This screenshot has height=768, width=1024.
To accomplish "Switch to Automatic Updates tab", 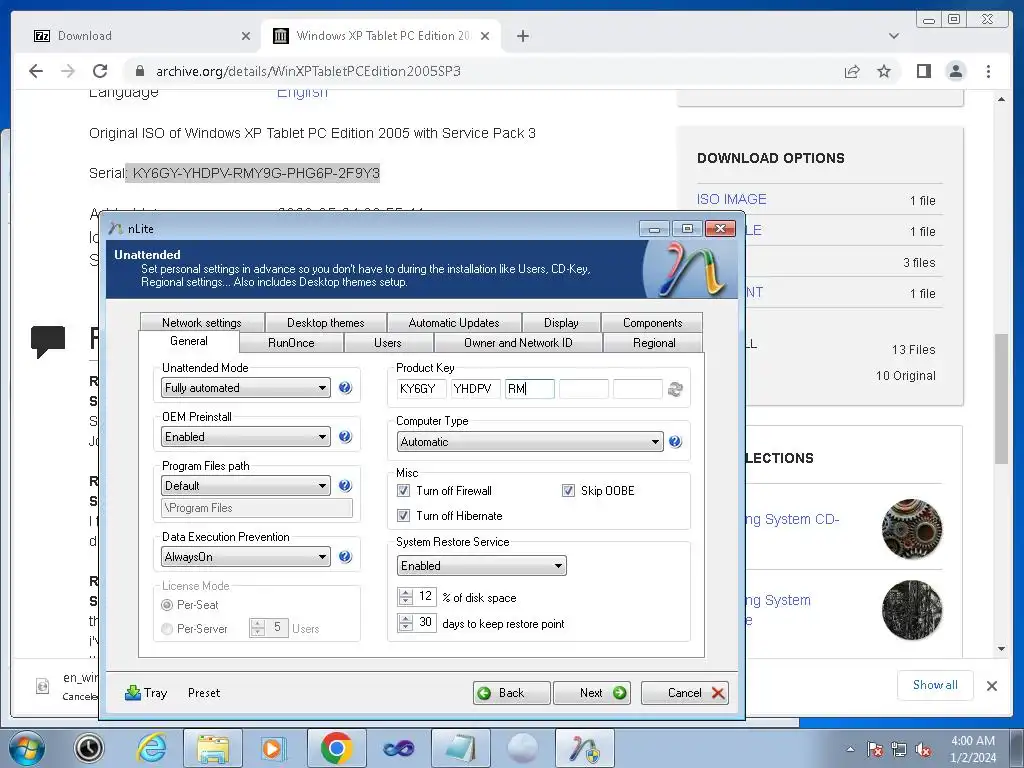I will [x=454, y=323].
